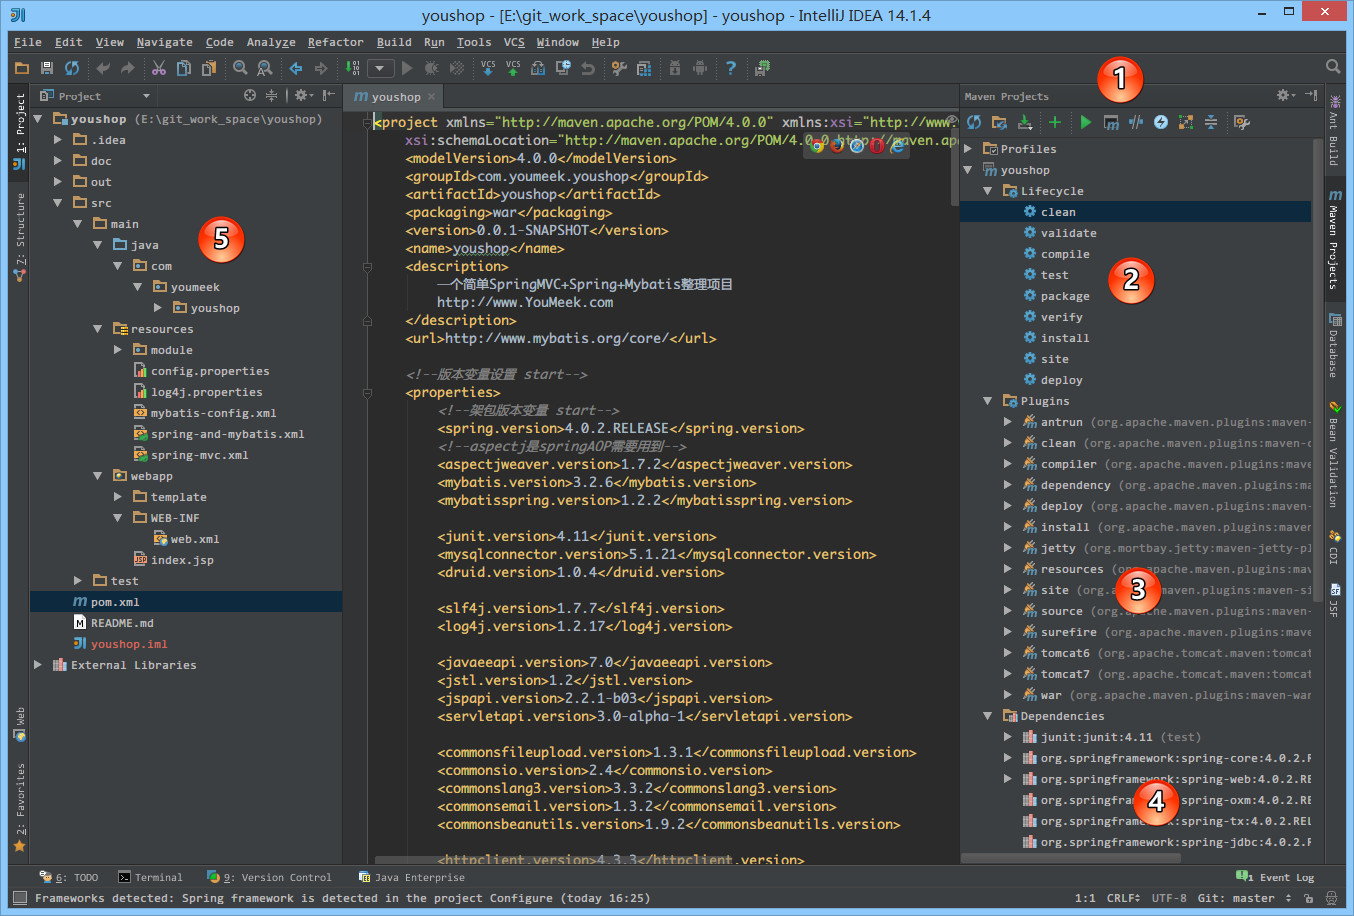Collapse the Lifecycle node

(986, 190)
